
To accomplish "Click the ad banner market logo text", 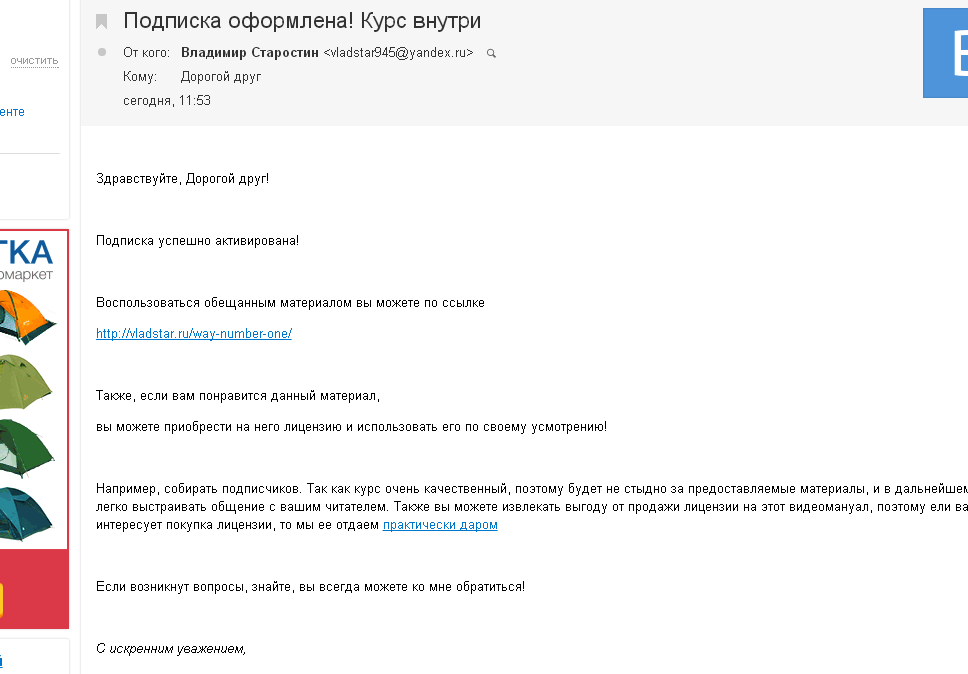I will [x=26, y=257].
